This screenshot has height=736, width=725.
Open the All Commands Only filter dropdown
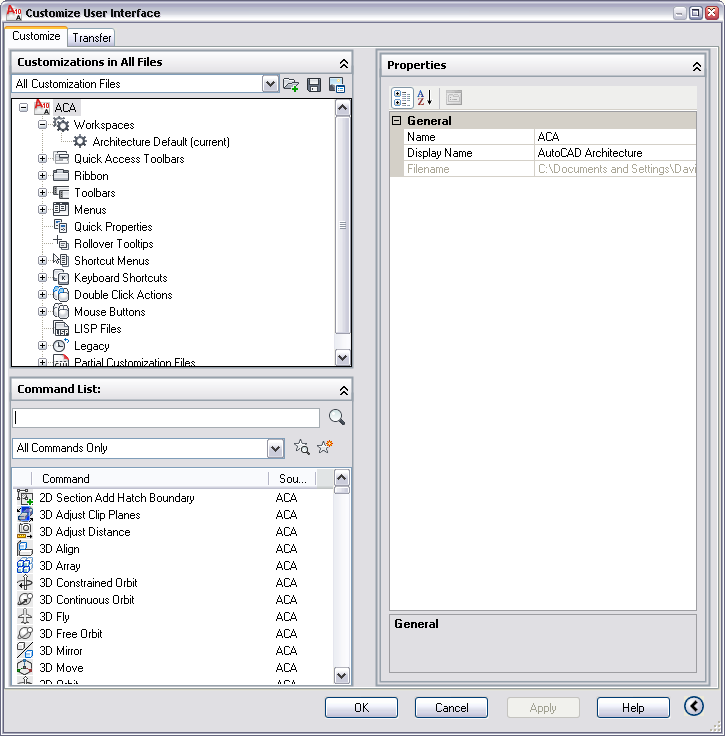click(x=275, y=448)
